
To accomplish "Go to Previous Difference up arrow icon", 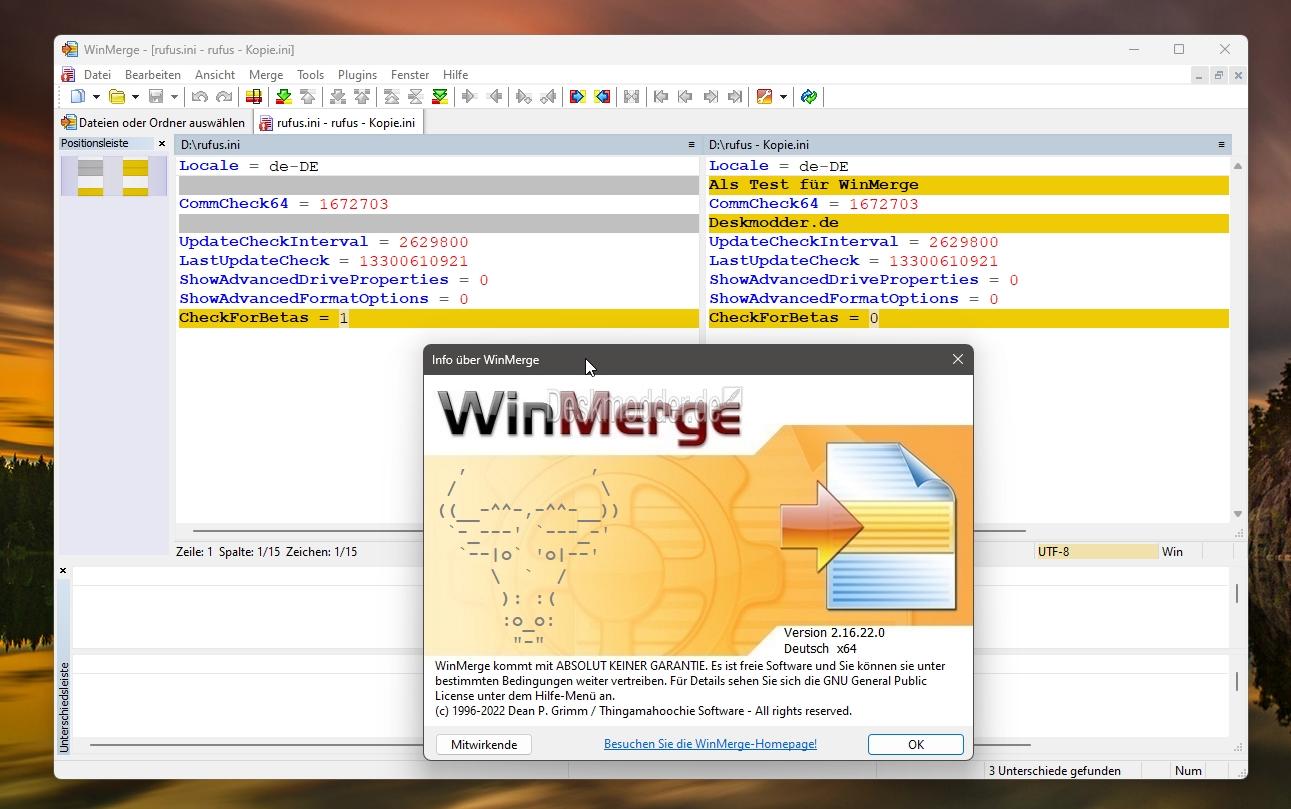I will 308,97.
